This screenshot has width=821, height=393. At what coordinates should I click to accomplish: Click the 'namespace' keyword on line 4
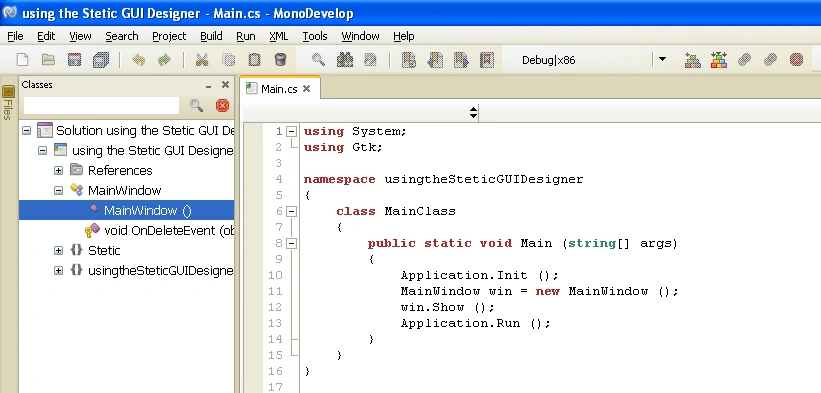coord(339,179)
